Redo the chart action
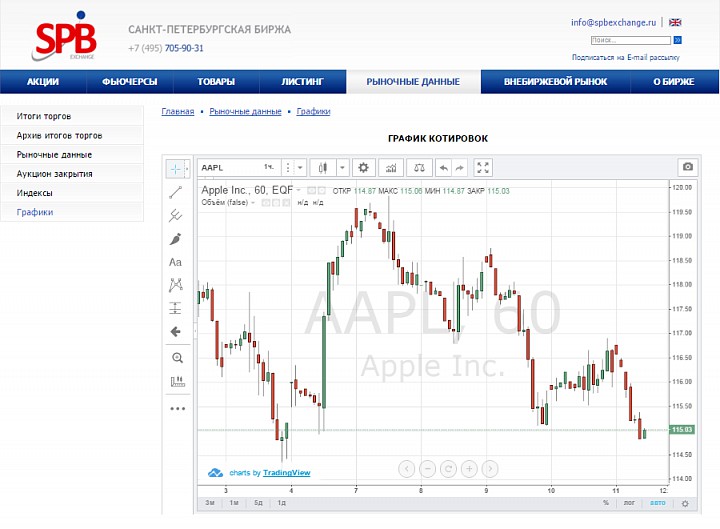 pos(460,168)
